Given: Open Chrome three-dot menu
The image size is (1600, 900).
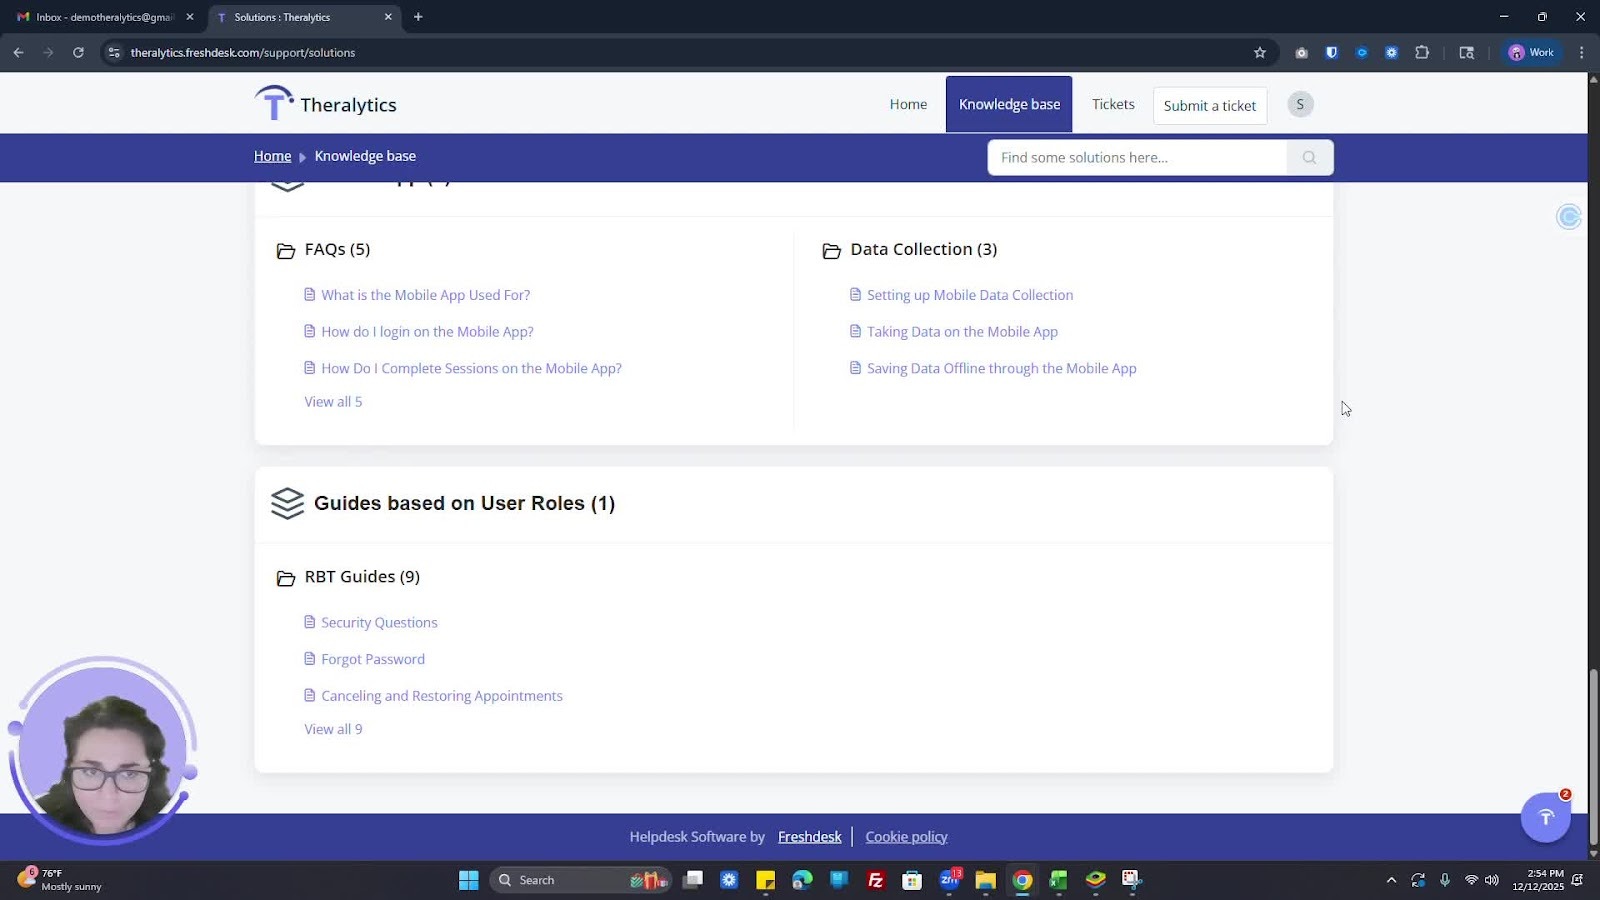Looking at the screenshot, I should pyautogui.click(x=1581, y=52).
